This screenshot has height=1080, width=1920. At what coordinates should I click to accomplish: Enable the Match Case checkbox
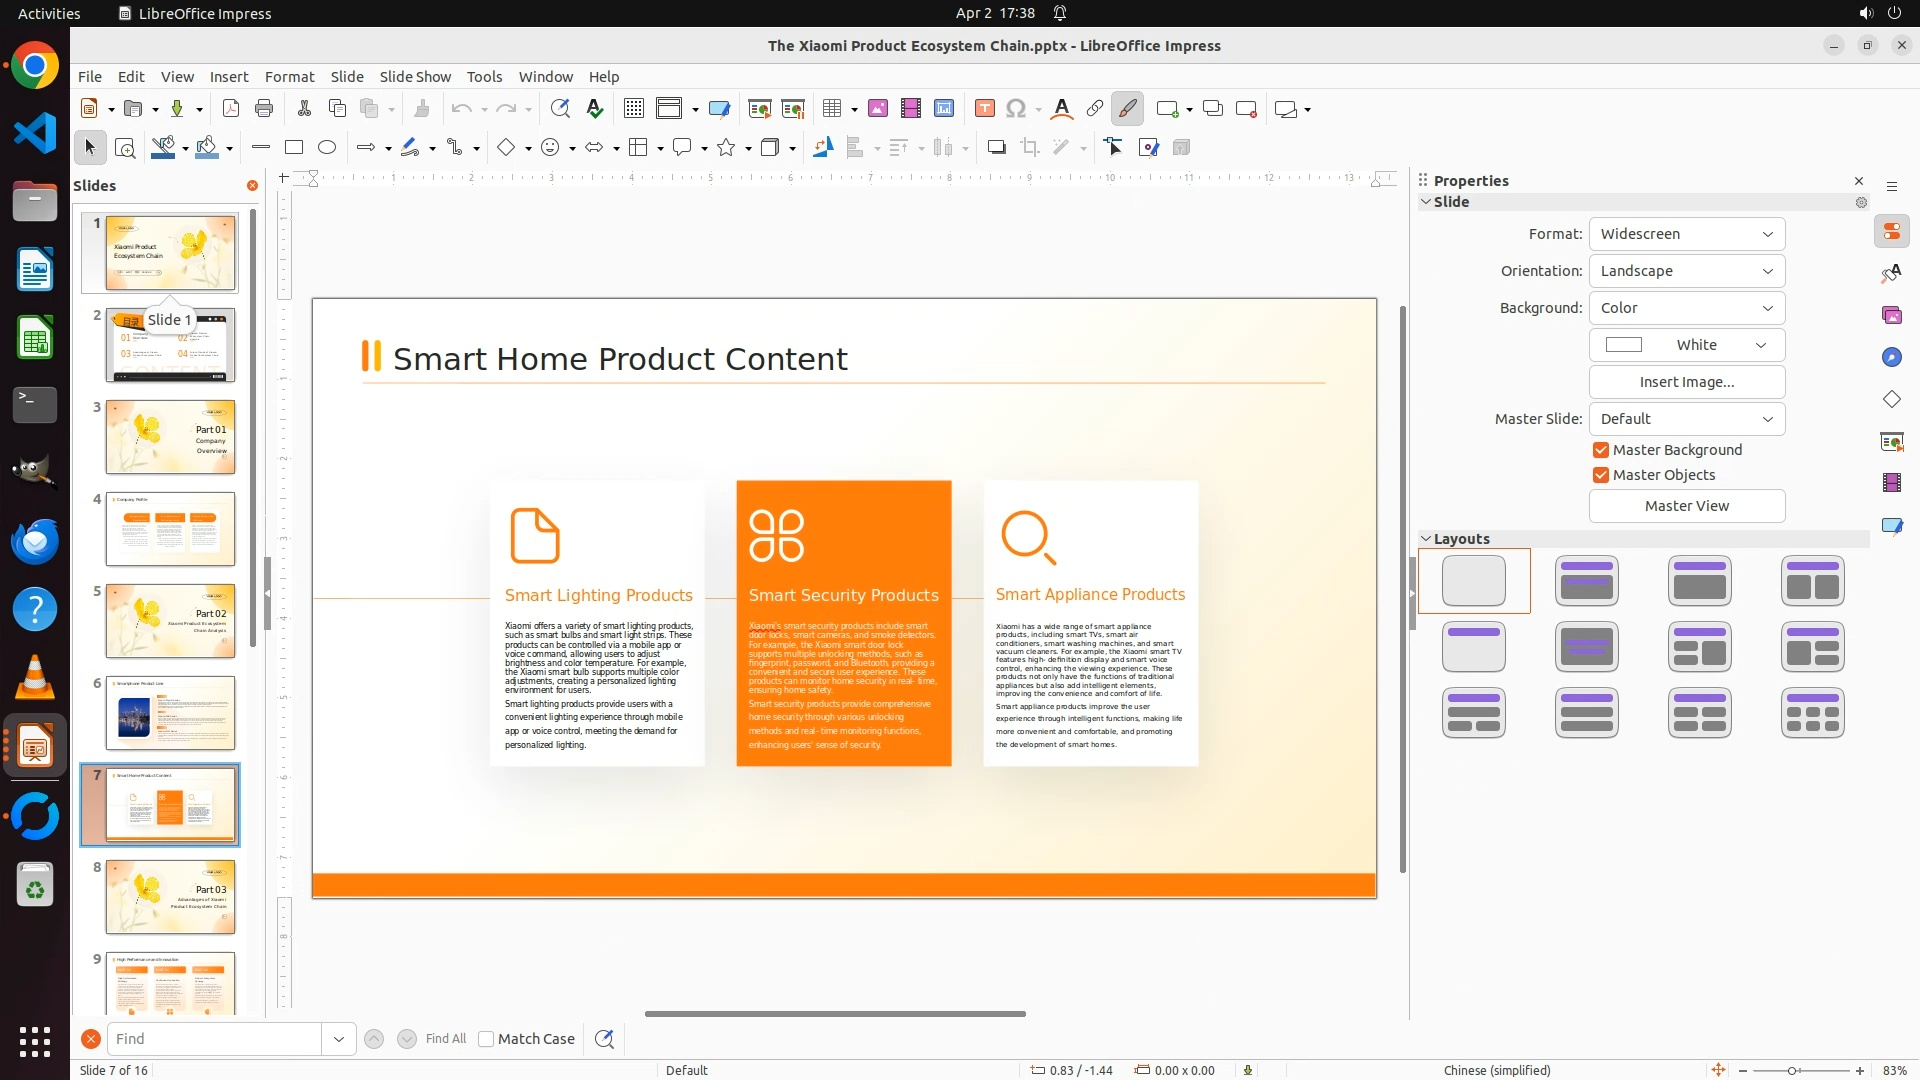click(486, 1039)
